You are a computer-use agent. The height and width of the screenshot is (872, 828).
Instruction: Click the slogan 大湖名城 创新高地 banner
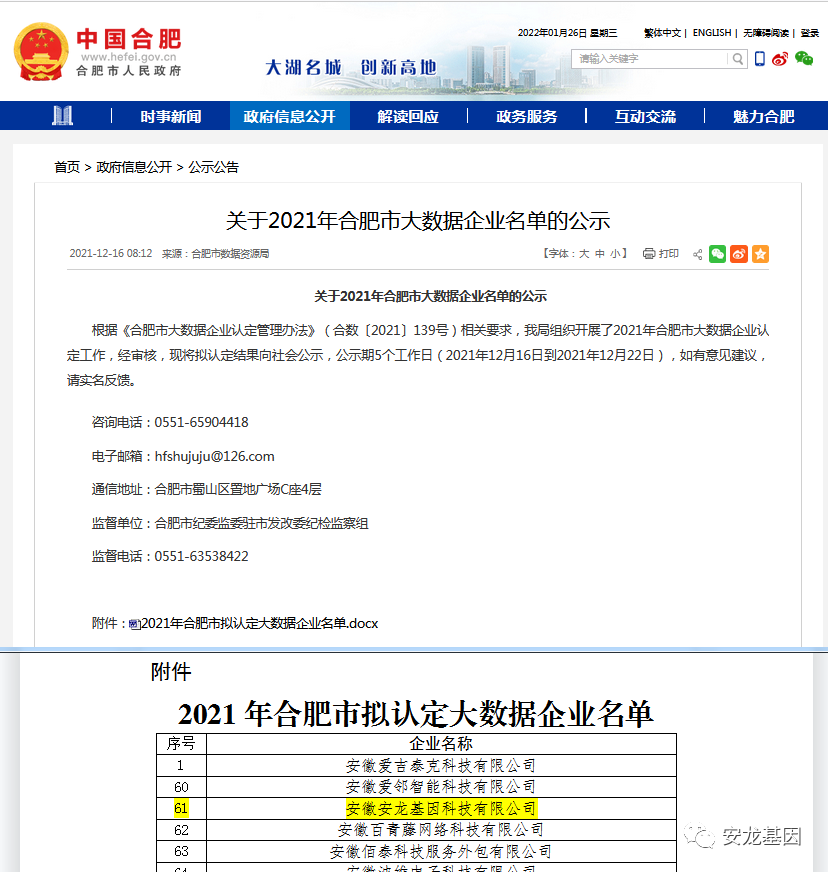point(351,67)
